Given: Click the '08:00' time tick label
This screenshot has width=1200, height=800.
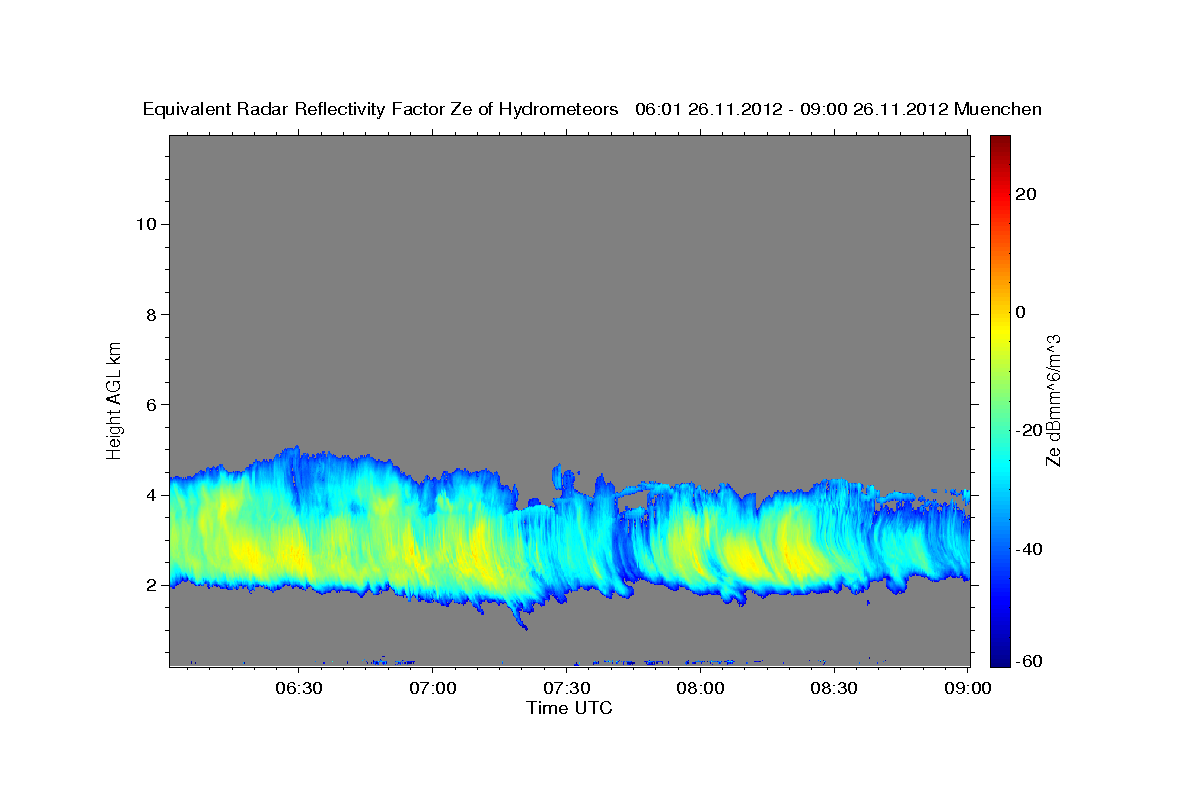Looking at the screenshot, I should click(x=700, y=688).
